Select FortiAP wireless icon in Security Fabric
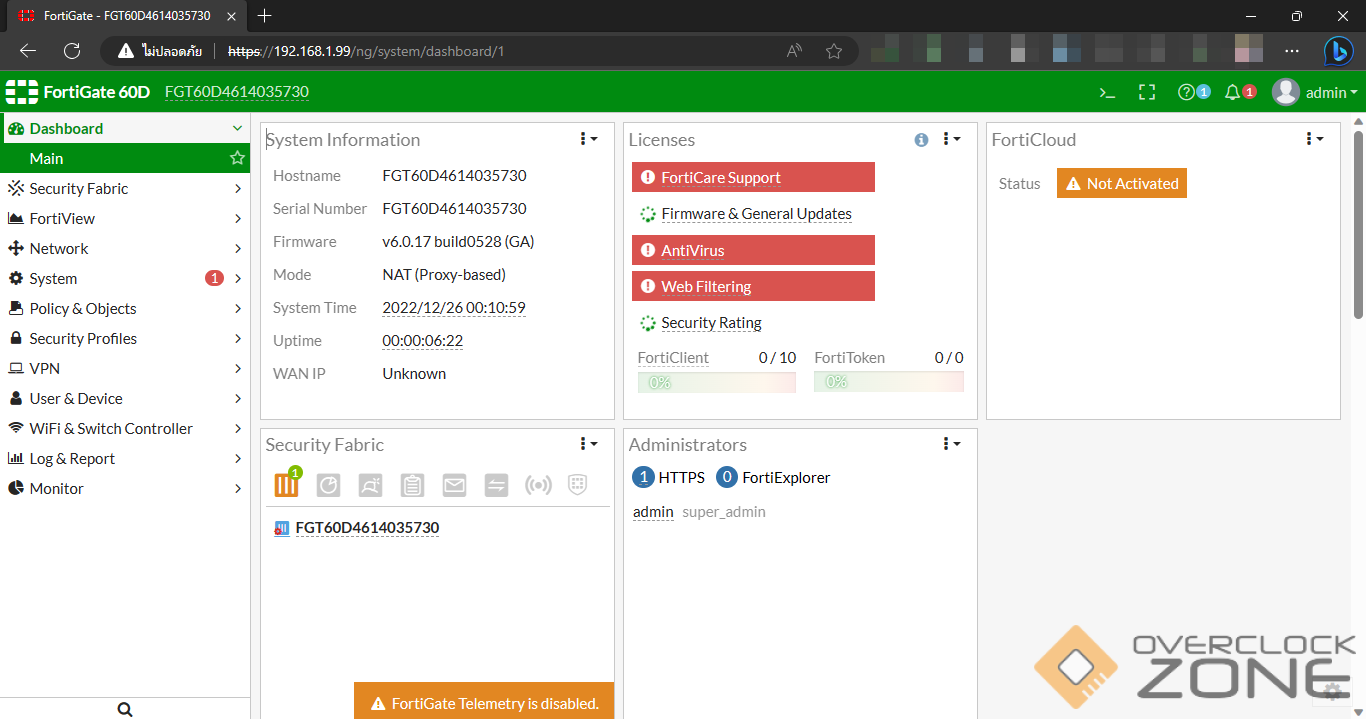 pyautogui.click(x=538, y=485)
